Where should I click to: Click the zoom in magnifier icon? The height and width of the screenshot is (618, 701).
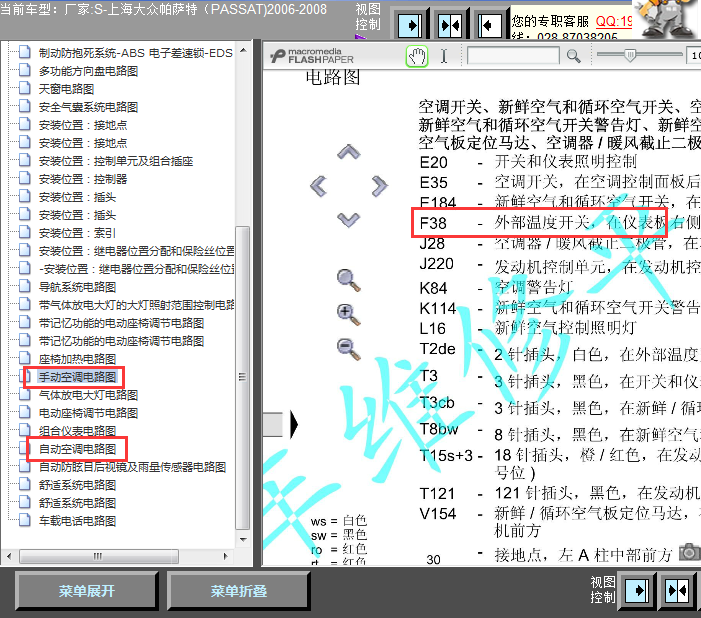point(348,314)
